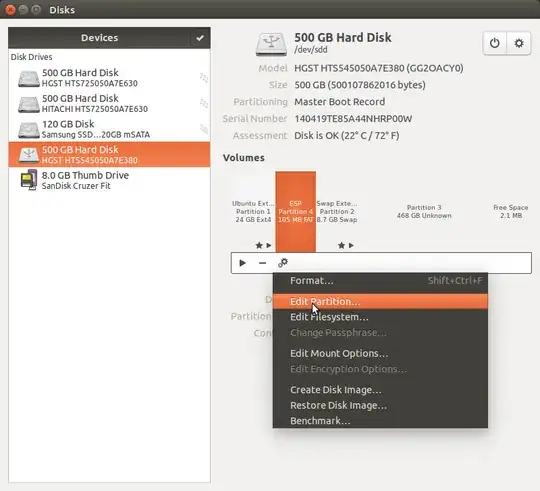Click the Volumes heading
This screenshot has width=540, height=491.
243,158
